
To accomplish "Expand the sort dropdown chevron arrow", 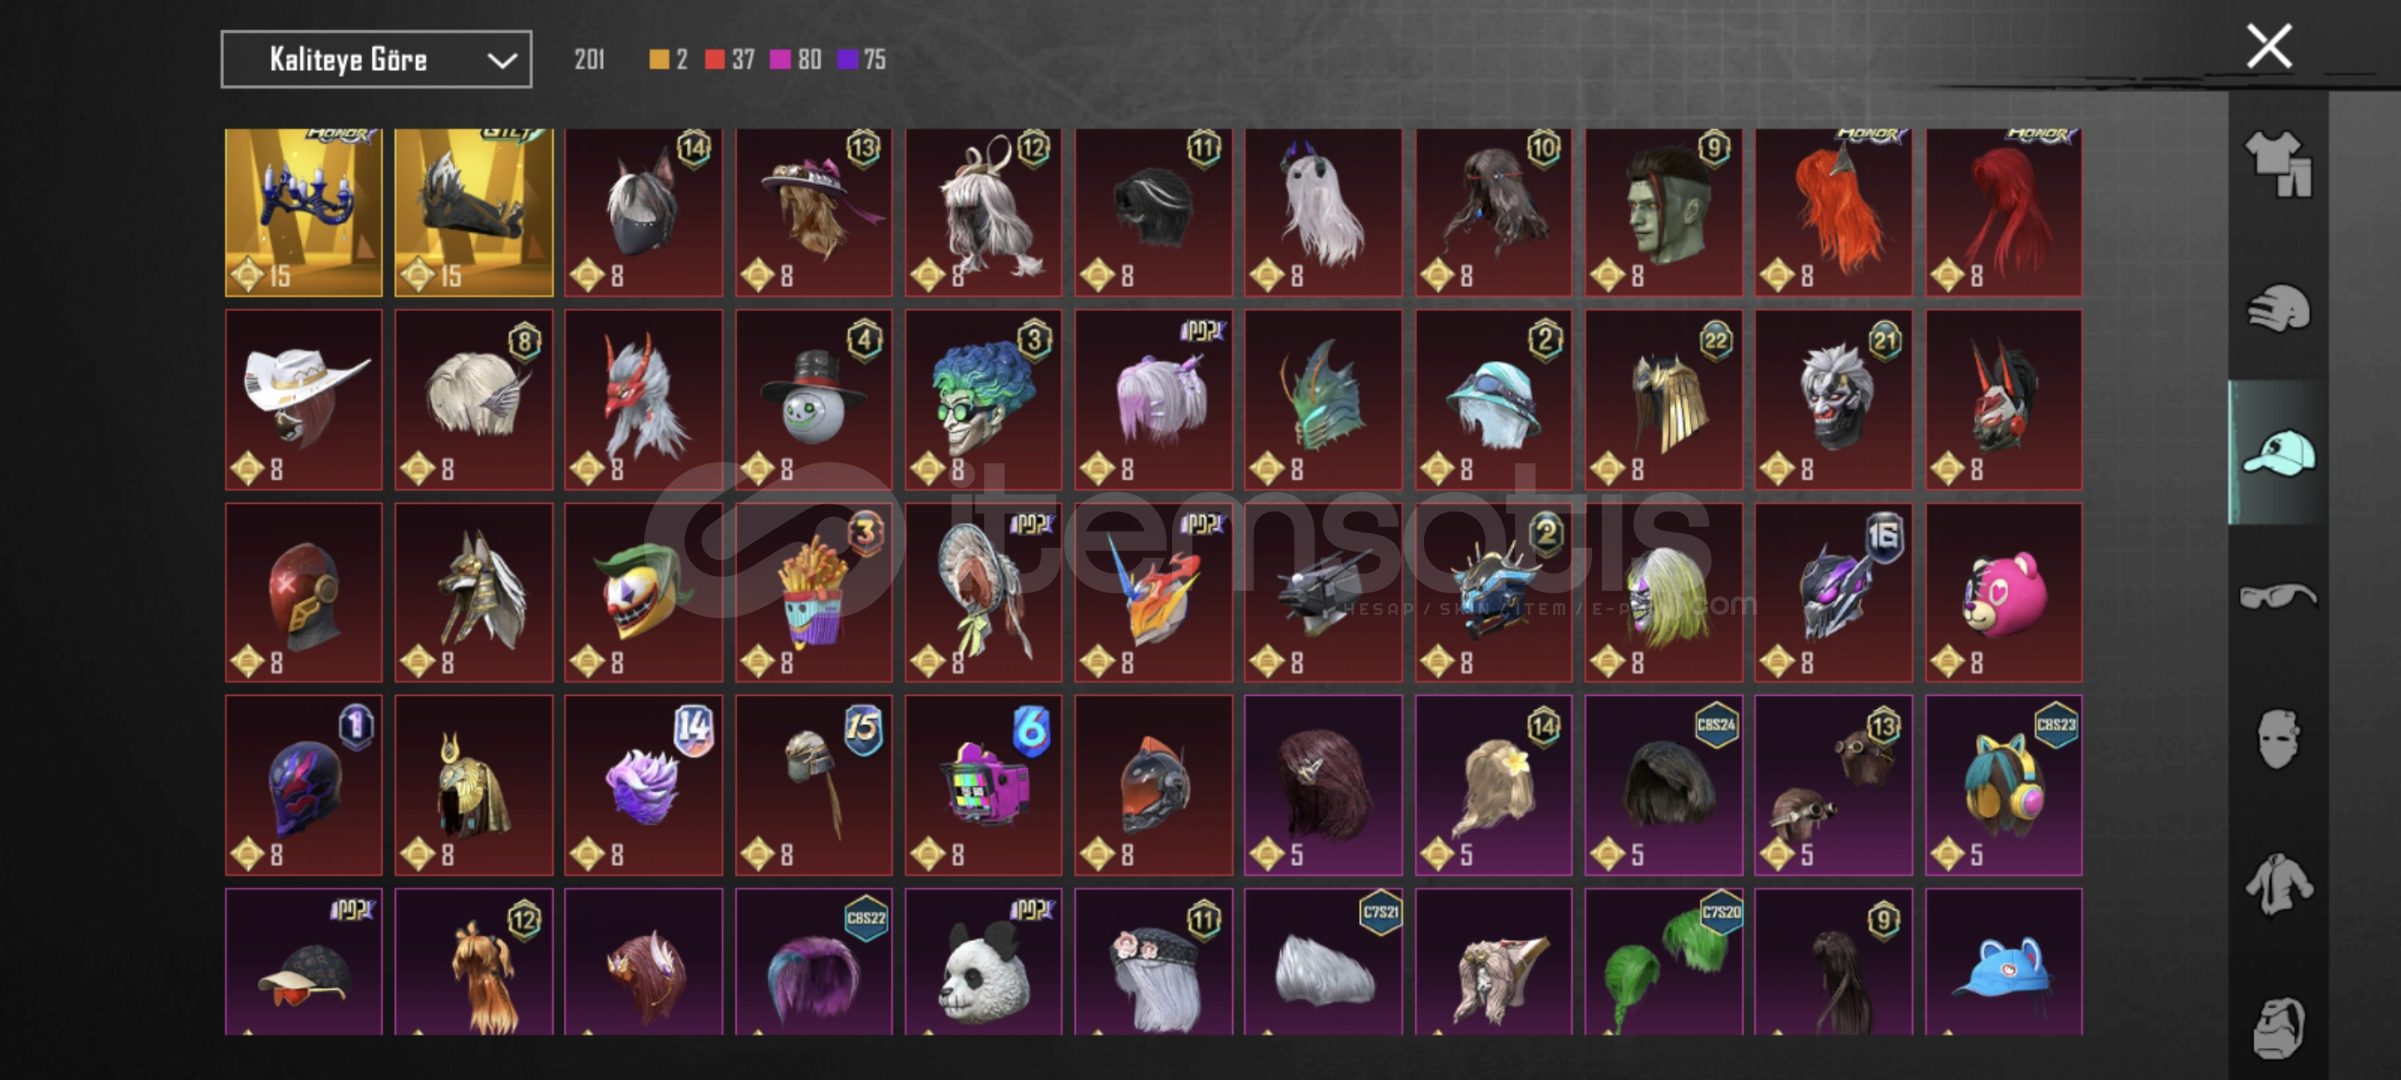I will pos(502,61).
